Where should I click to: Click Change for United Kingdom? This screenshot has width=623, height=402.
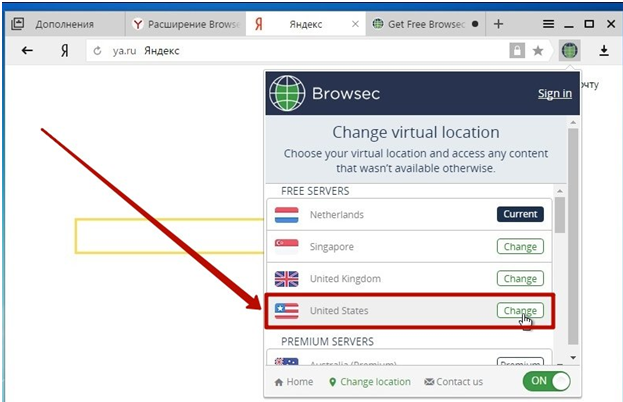(x=520, y=278)
